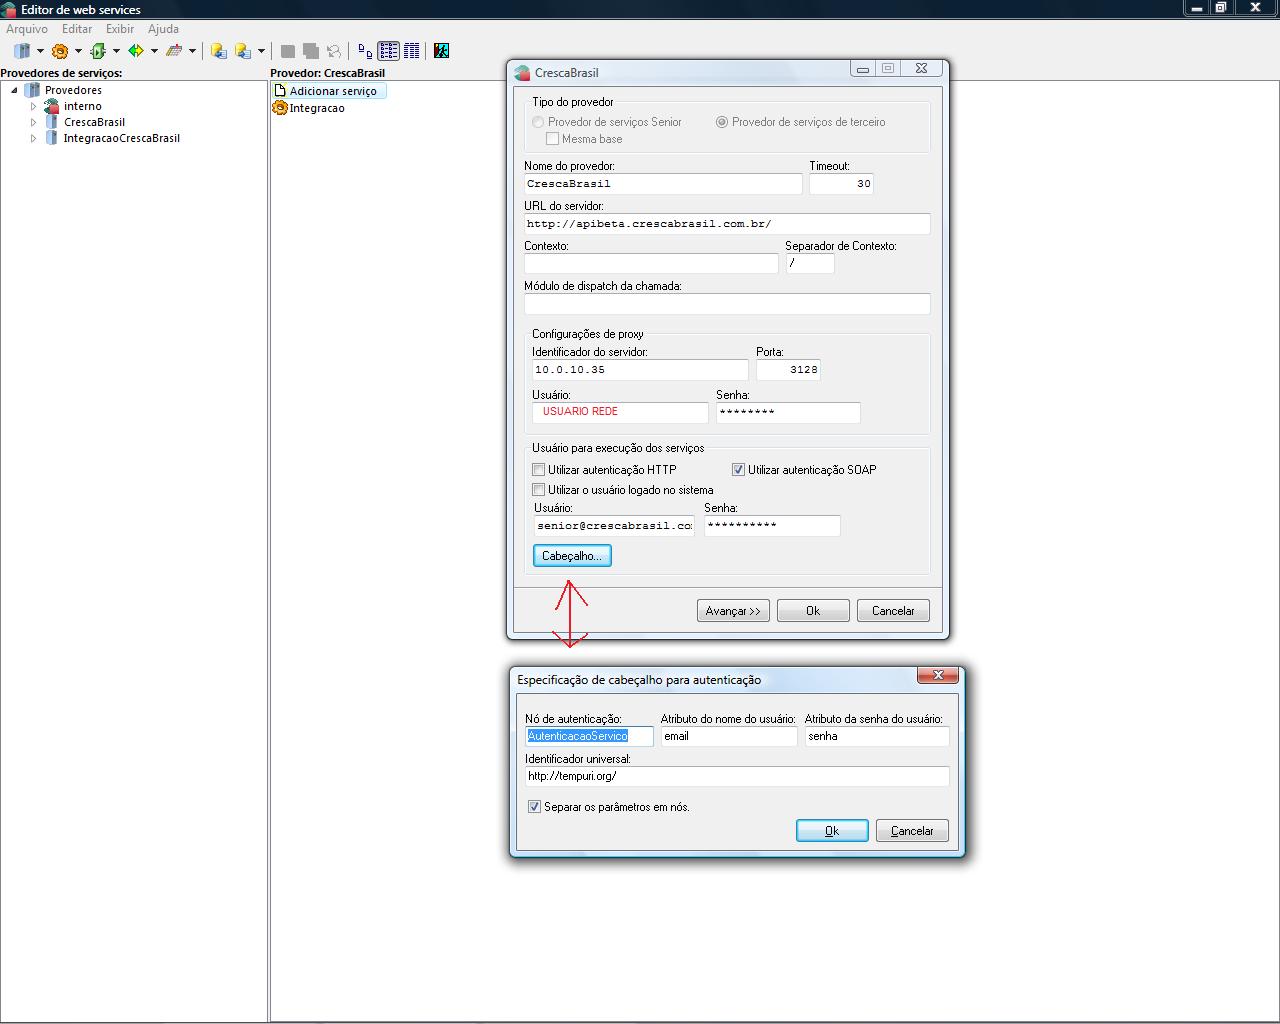Click the Cabeçalho... button

(x=572, y=556)
